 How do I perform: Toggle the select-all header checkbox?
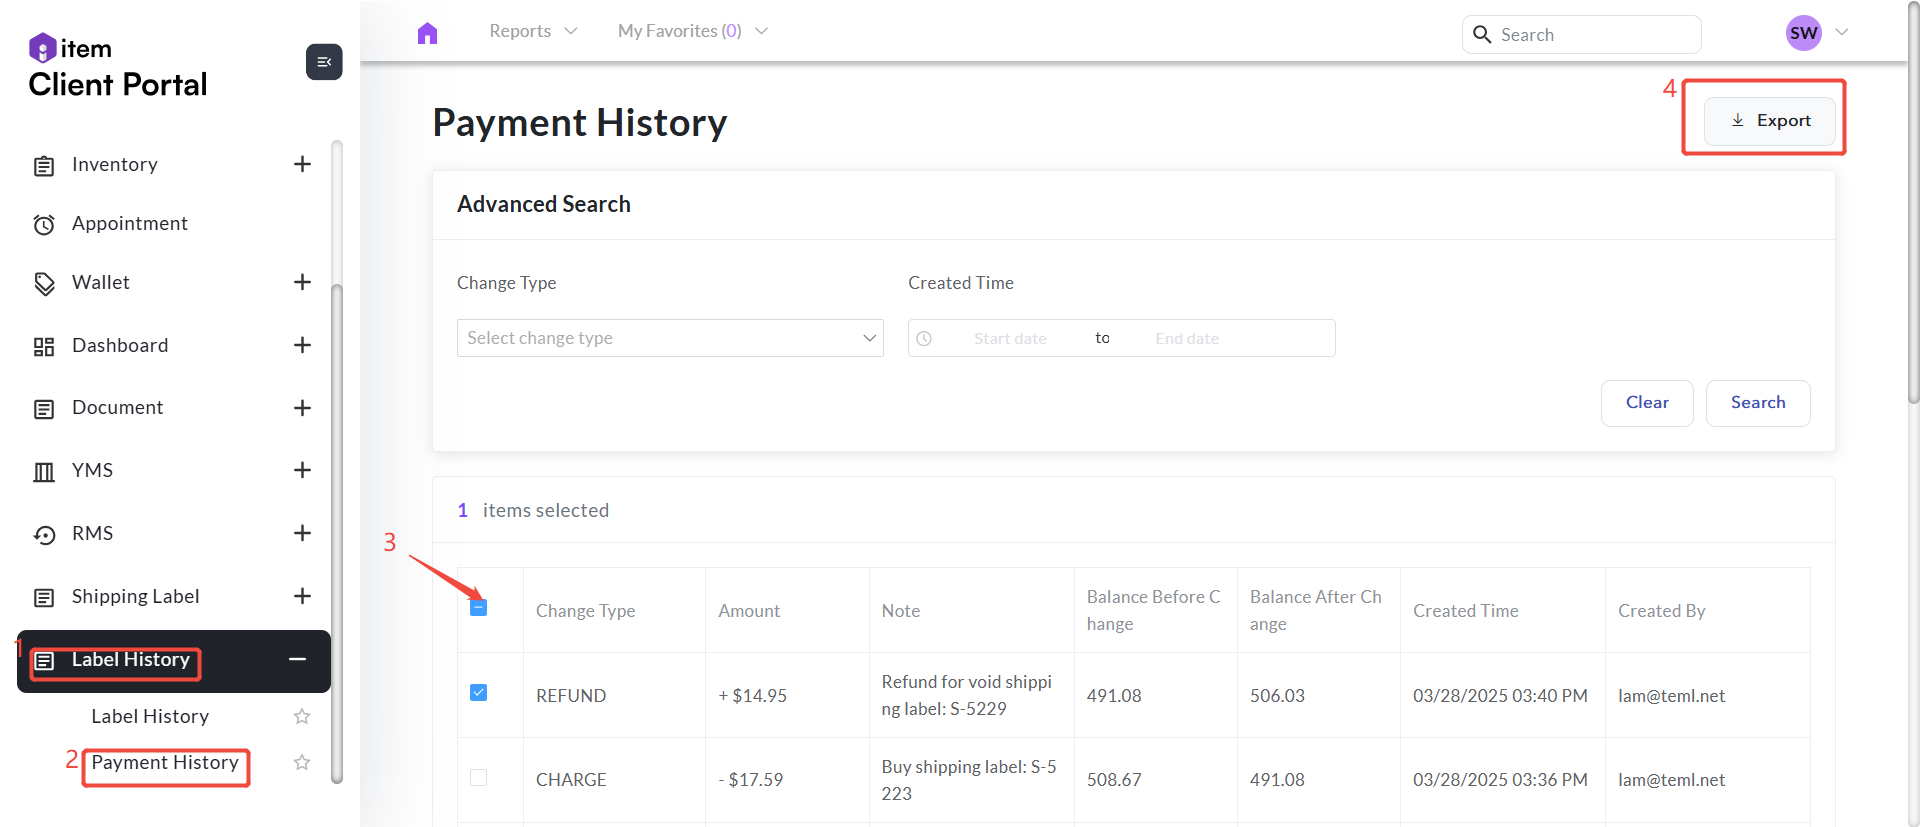point(479,608)
